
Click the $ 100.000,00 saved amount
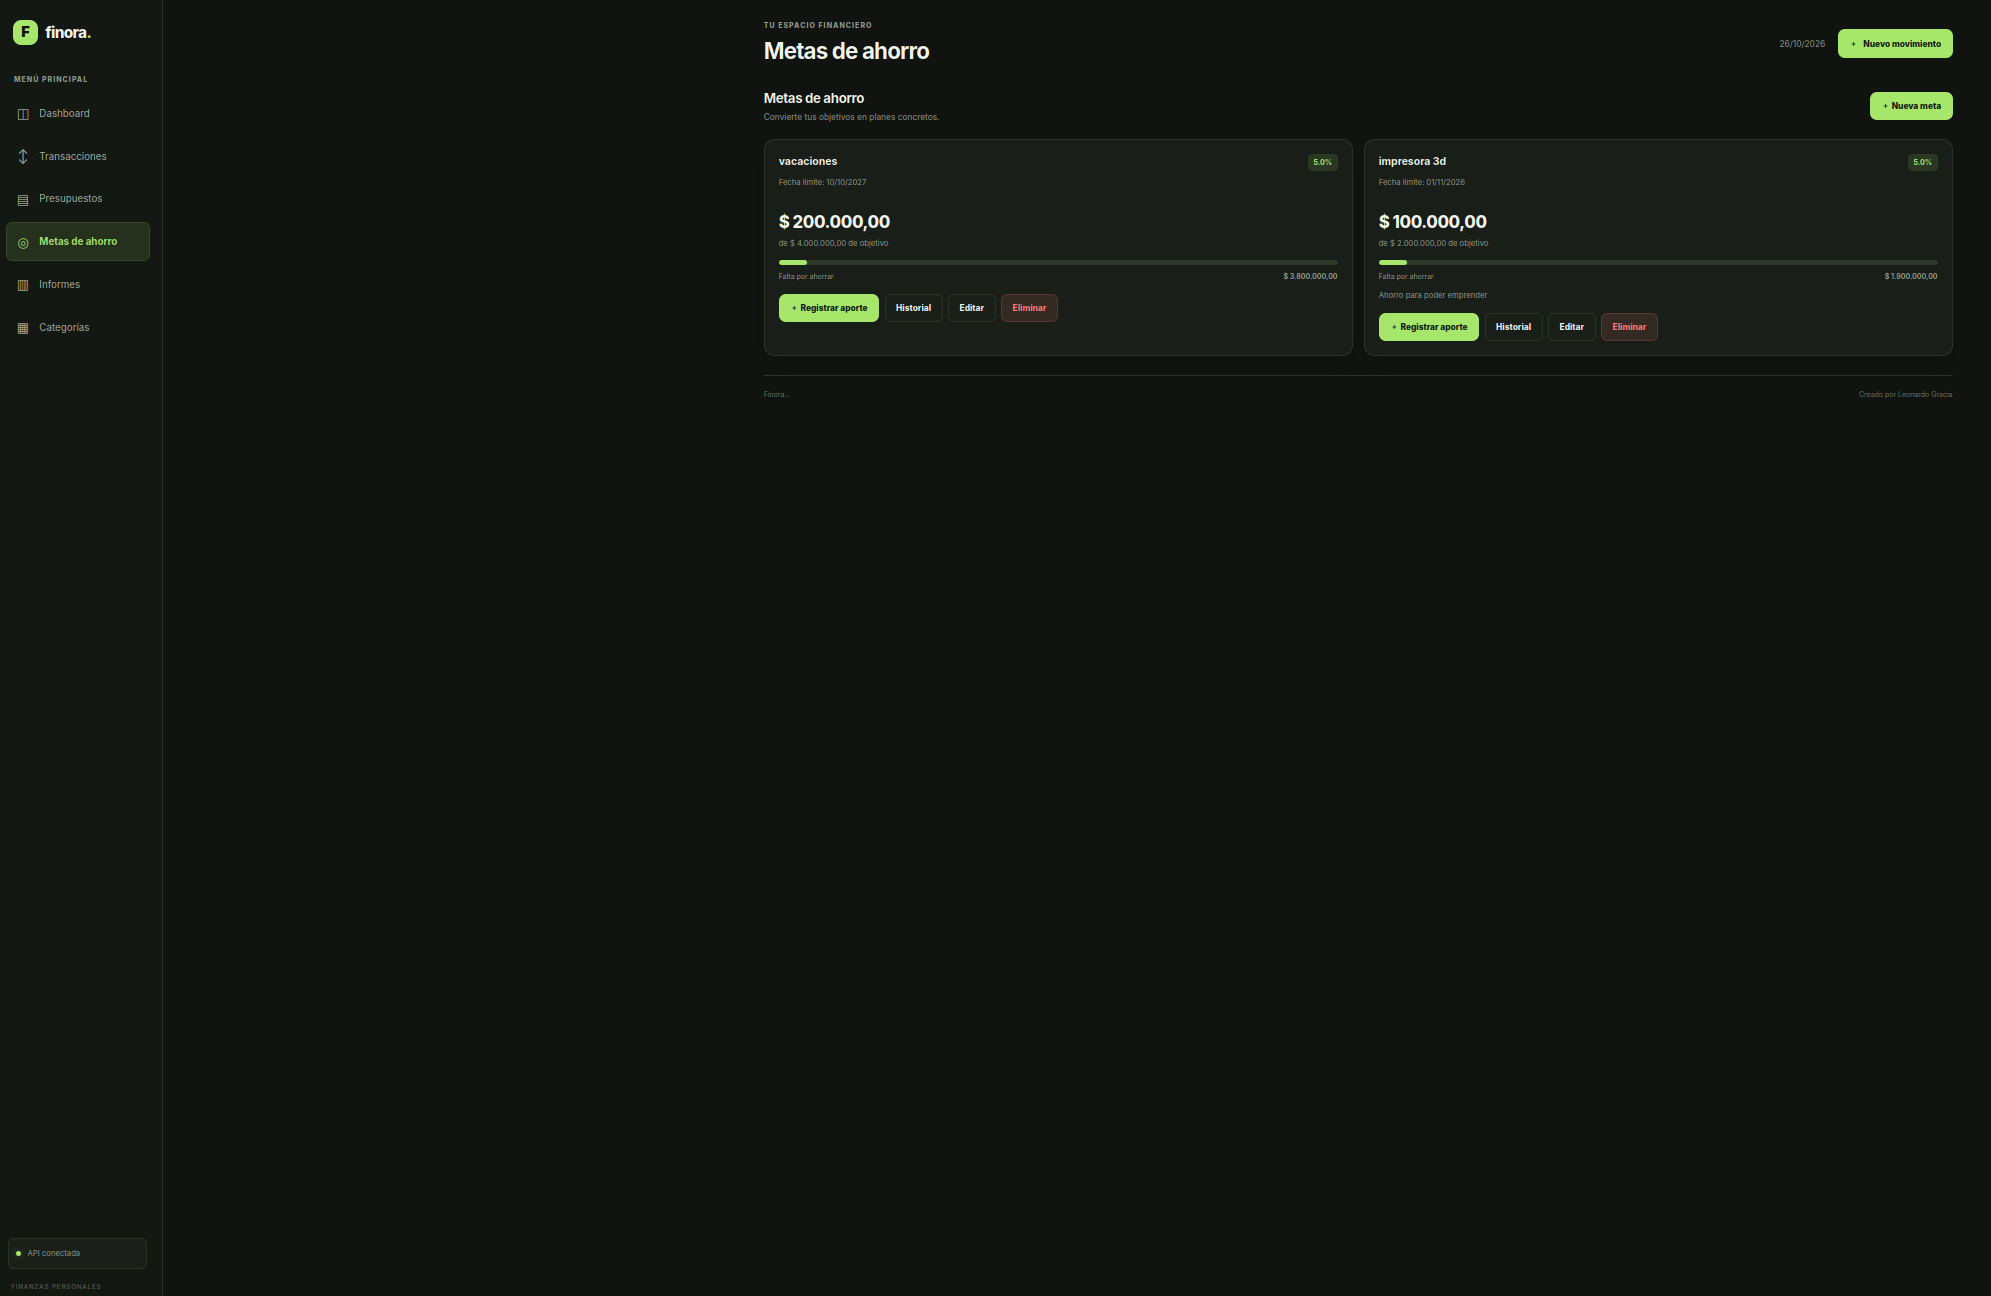pos(1433,222)
